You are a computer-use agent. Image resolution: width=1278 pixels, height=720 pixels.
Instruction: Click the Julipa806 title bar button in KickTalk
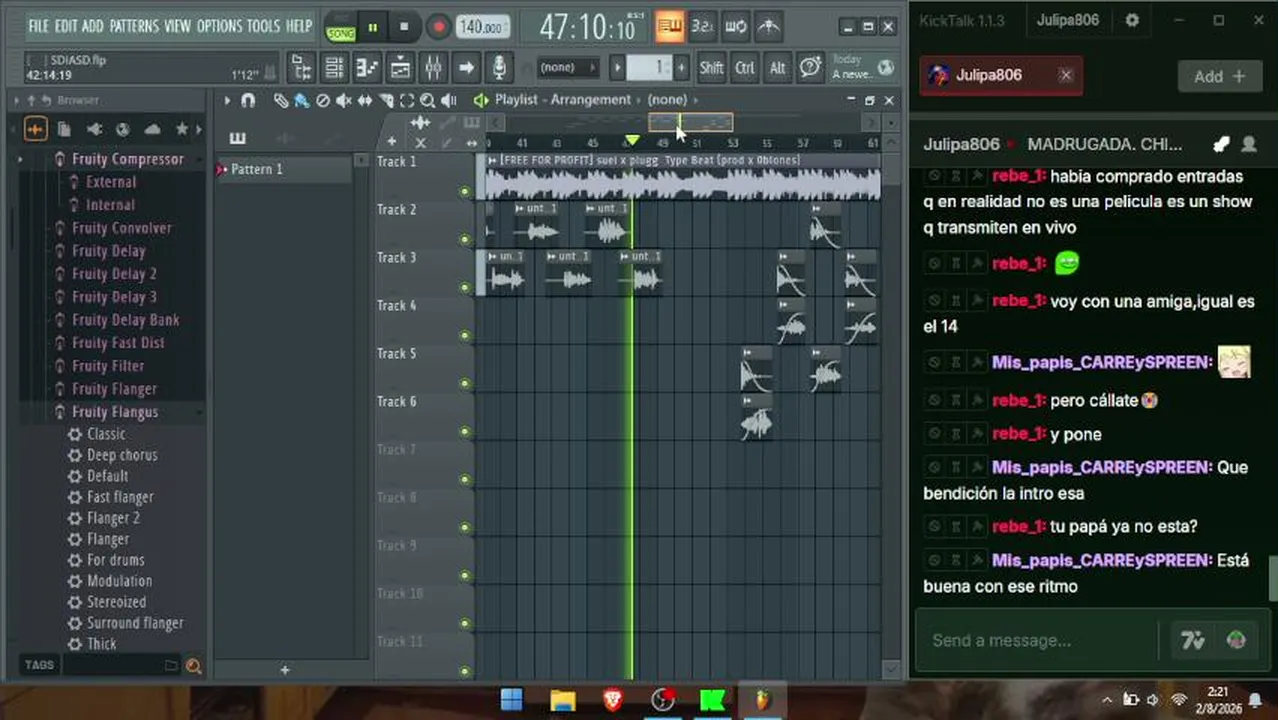coord(1067,20)
